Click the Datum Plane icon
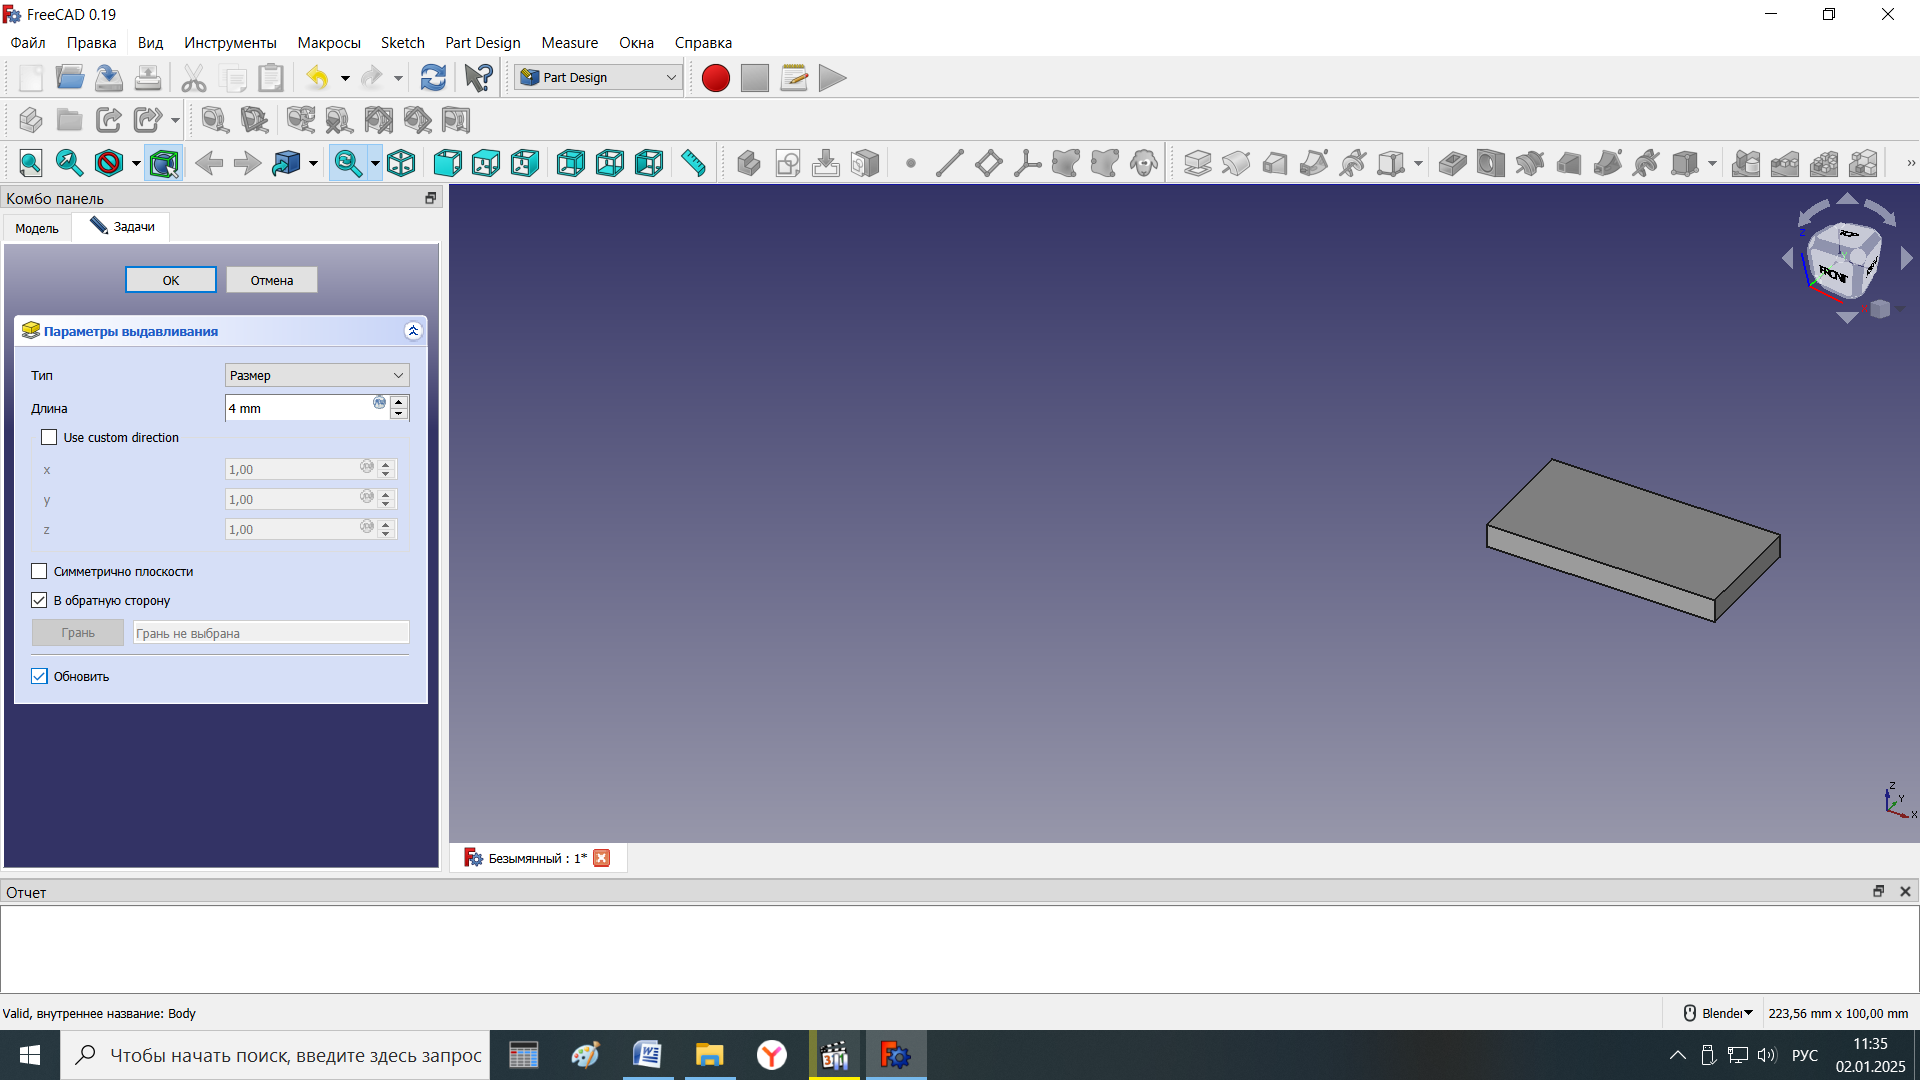1920x1080 pixels. point(989,163)
